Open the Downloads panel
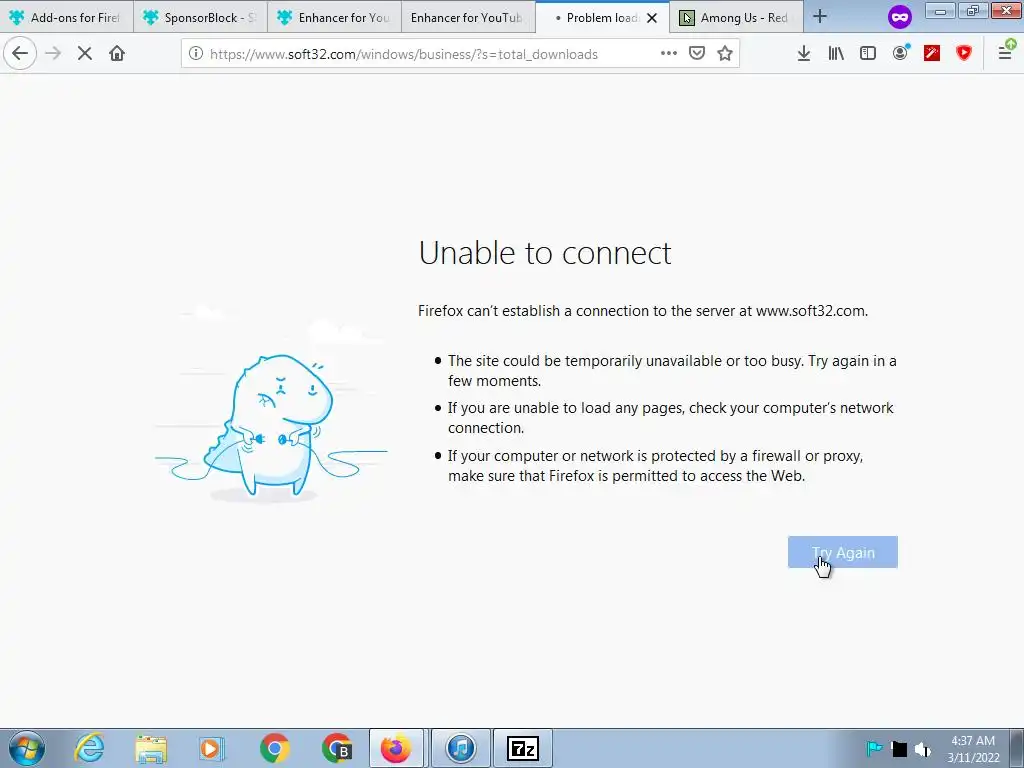 point(804,54)
